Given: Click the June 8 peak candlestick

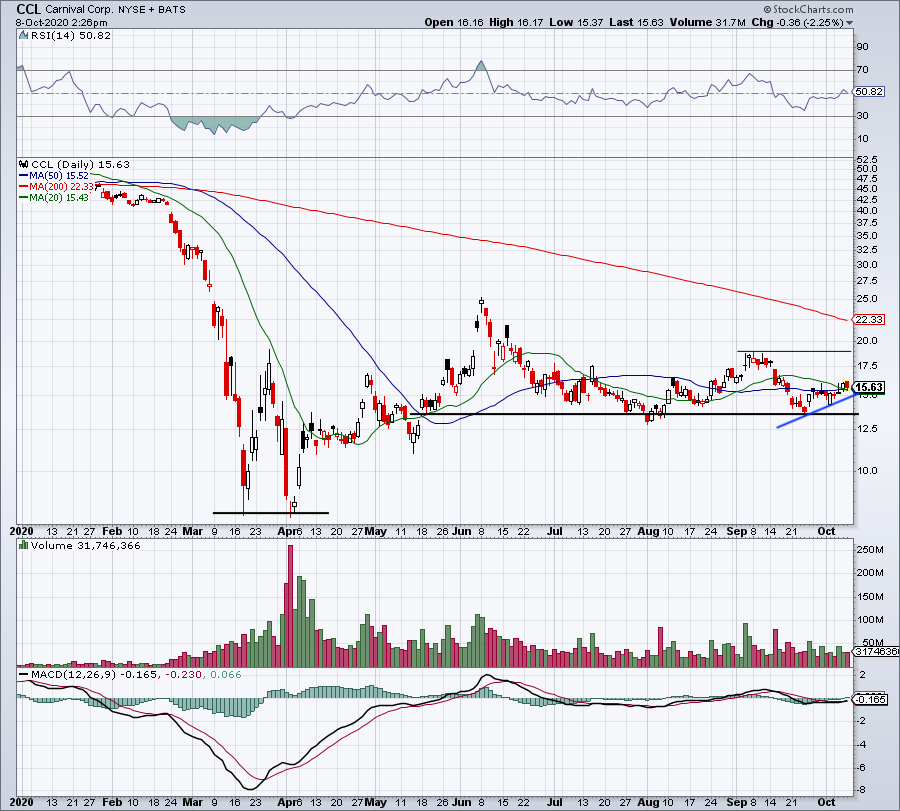Looking at the screenshot, I should pos(482,302).
